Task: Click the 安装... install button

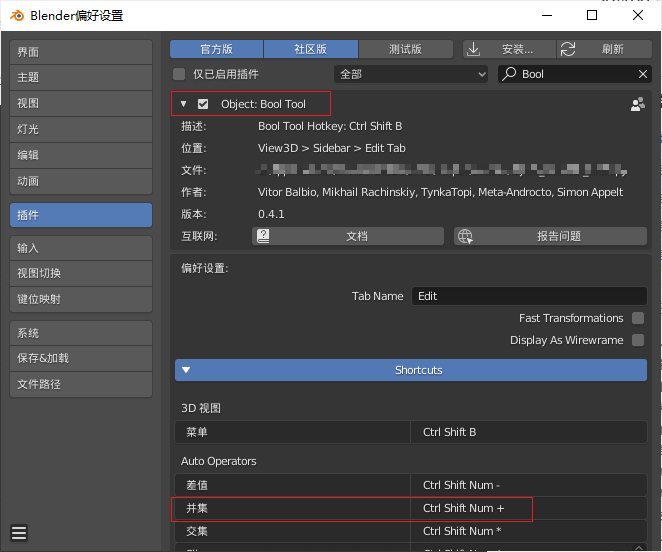Action: coord(510,49)
